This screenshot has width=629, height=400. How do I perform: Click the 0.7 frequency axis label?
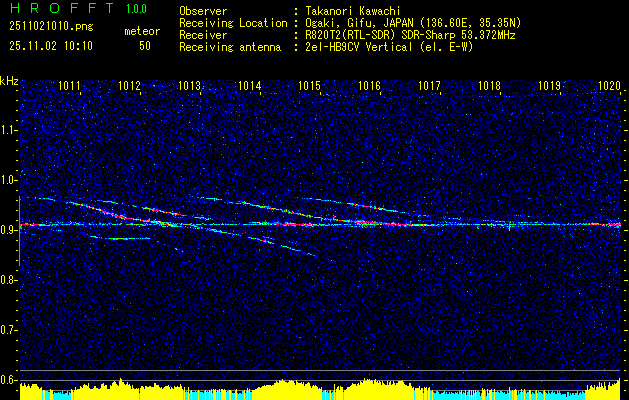(x=9, y=330)
